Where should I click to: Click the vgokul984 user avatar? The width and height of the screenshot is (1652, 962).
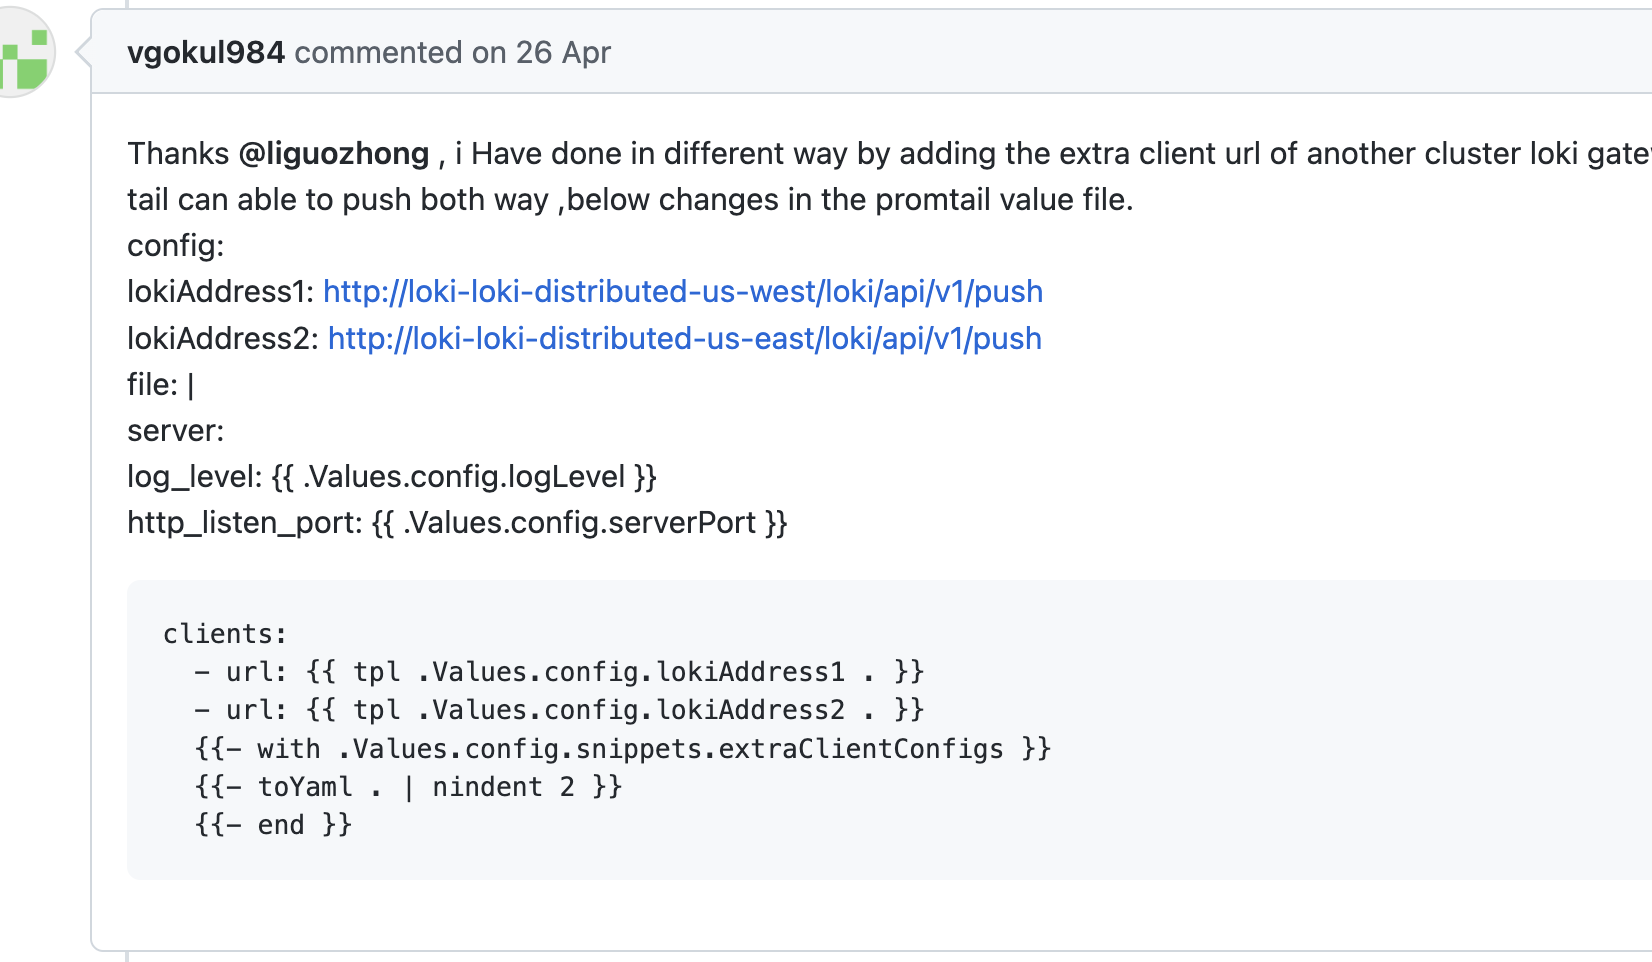point(24,54)
